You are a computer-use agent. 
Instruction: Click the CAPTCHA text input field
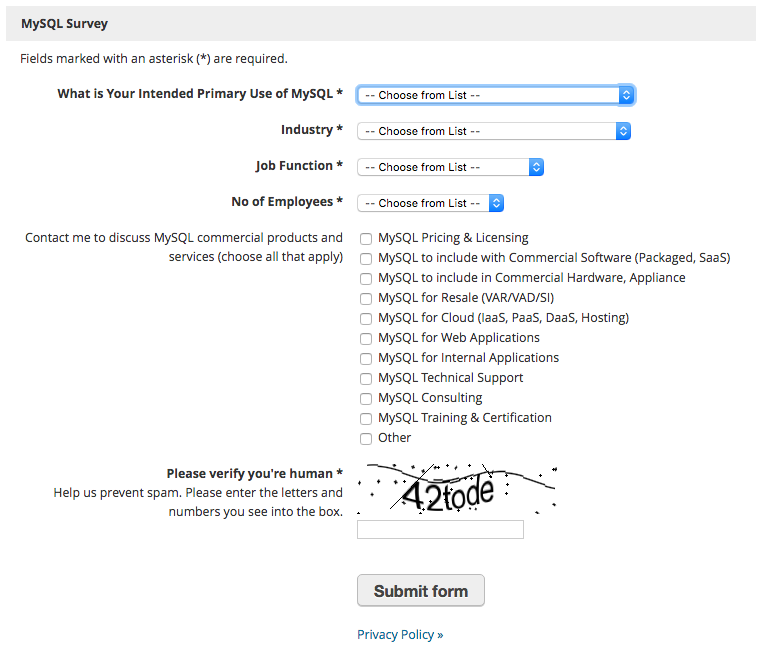[440, 530]
